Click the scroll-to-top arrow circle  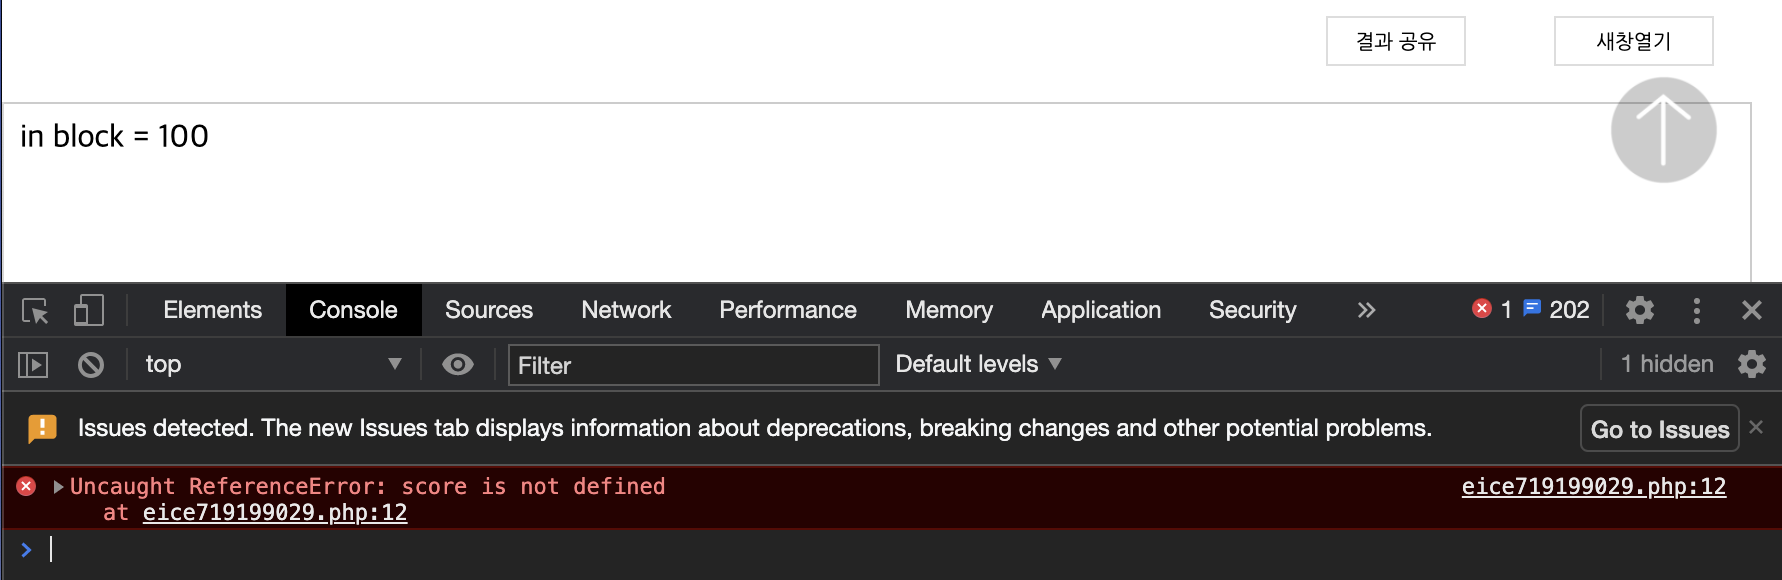1663,130
